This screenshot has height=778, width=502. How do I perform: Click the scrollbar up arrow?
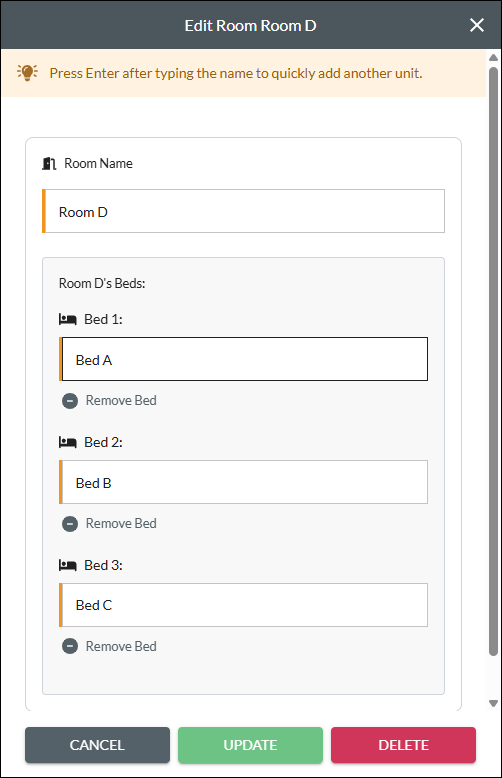click(493, 58)
